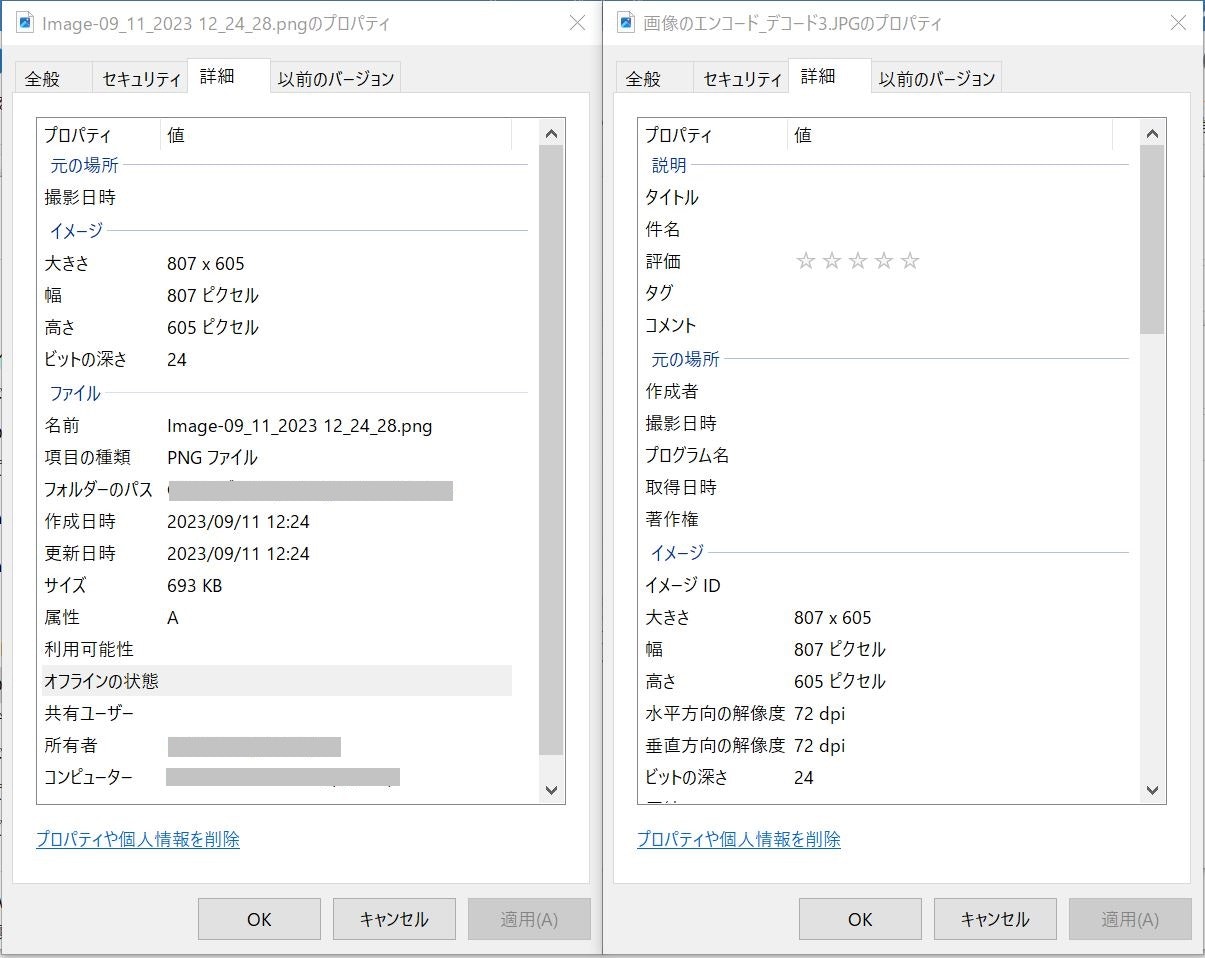1205x958 pixels.
Task: Select the オフラインの状態 row in the PNG window
Action: 275,681
